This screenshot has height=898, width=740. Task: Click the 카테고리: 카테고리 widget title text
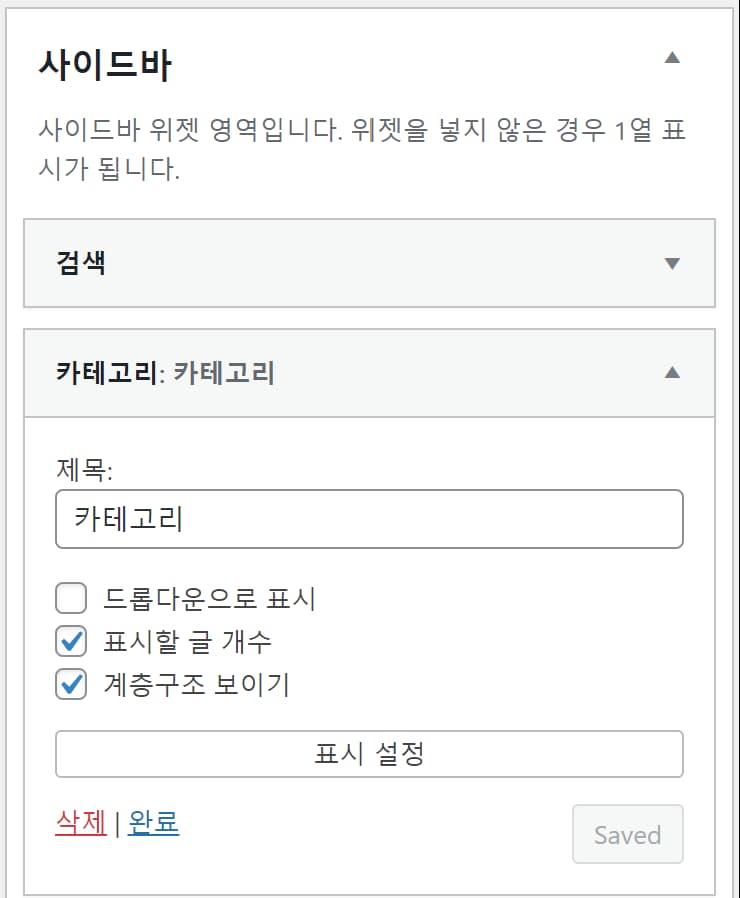coord(165,373)
